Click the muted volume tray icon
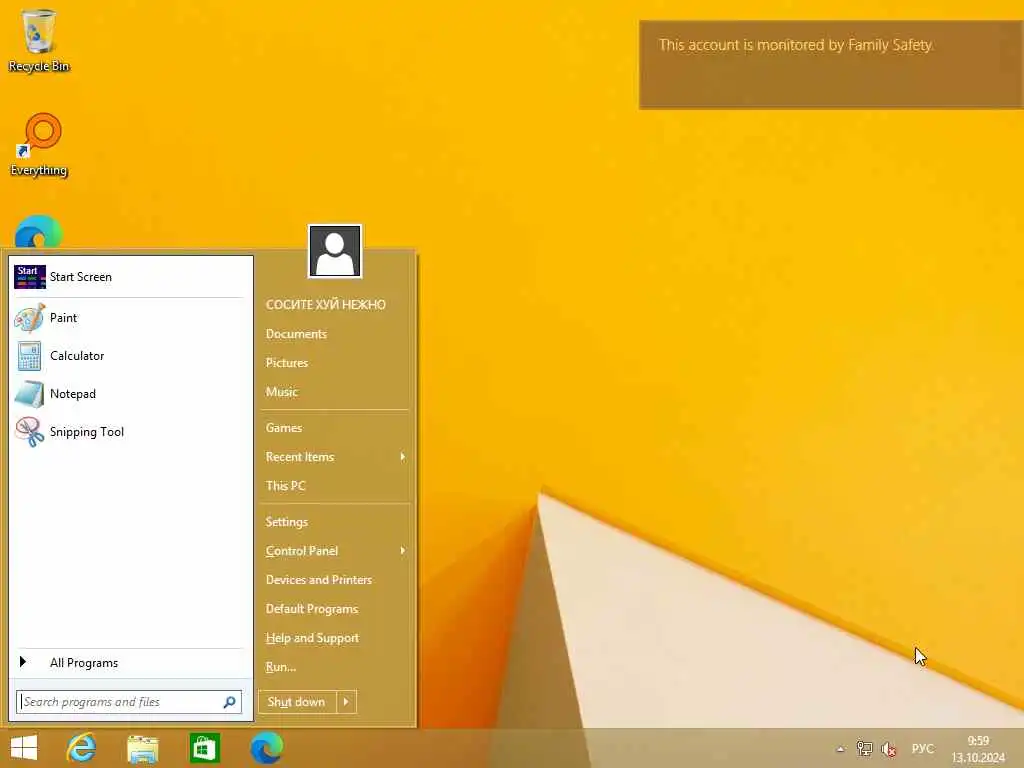 click(x=889, y=749)
